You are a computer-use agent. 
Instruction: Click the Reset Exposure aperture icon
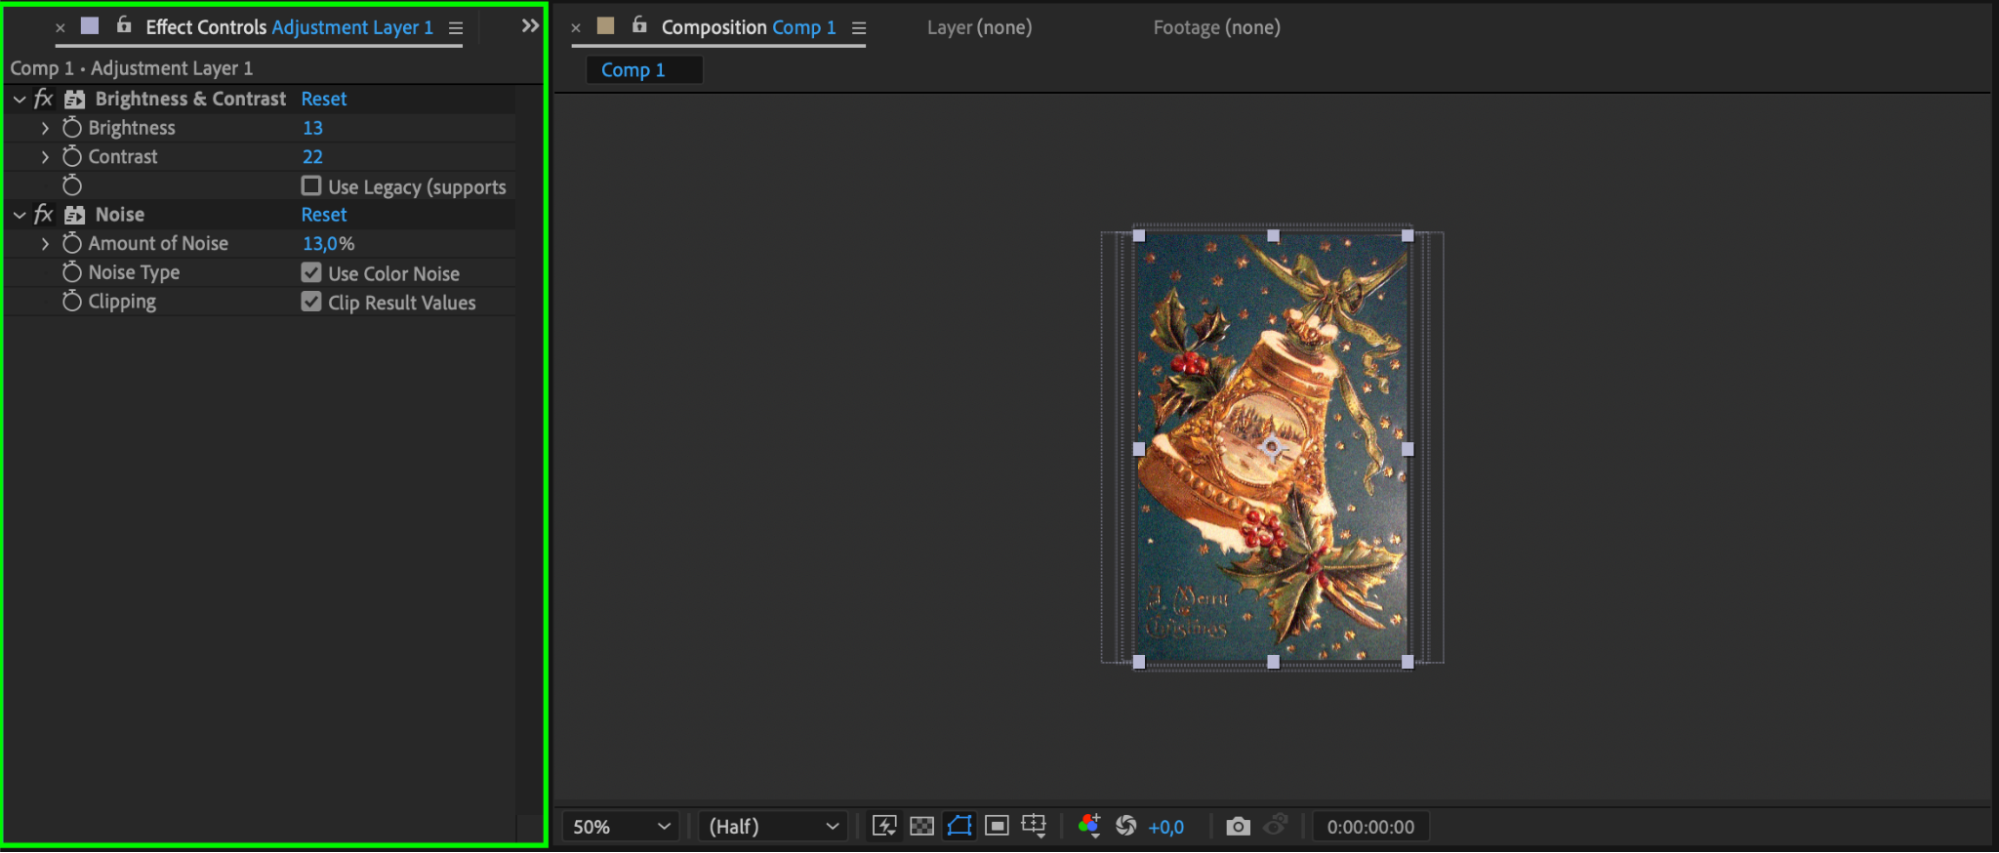pos(1126,826)
